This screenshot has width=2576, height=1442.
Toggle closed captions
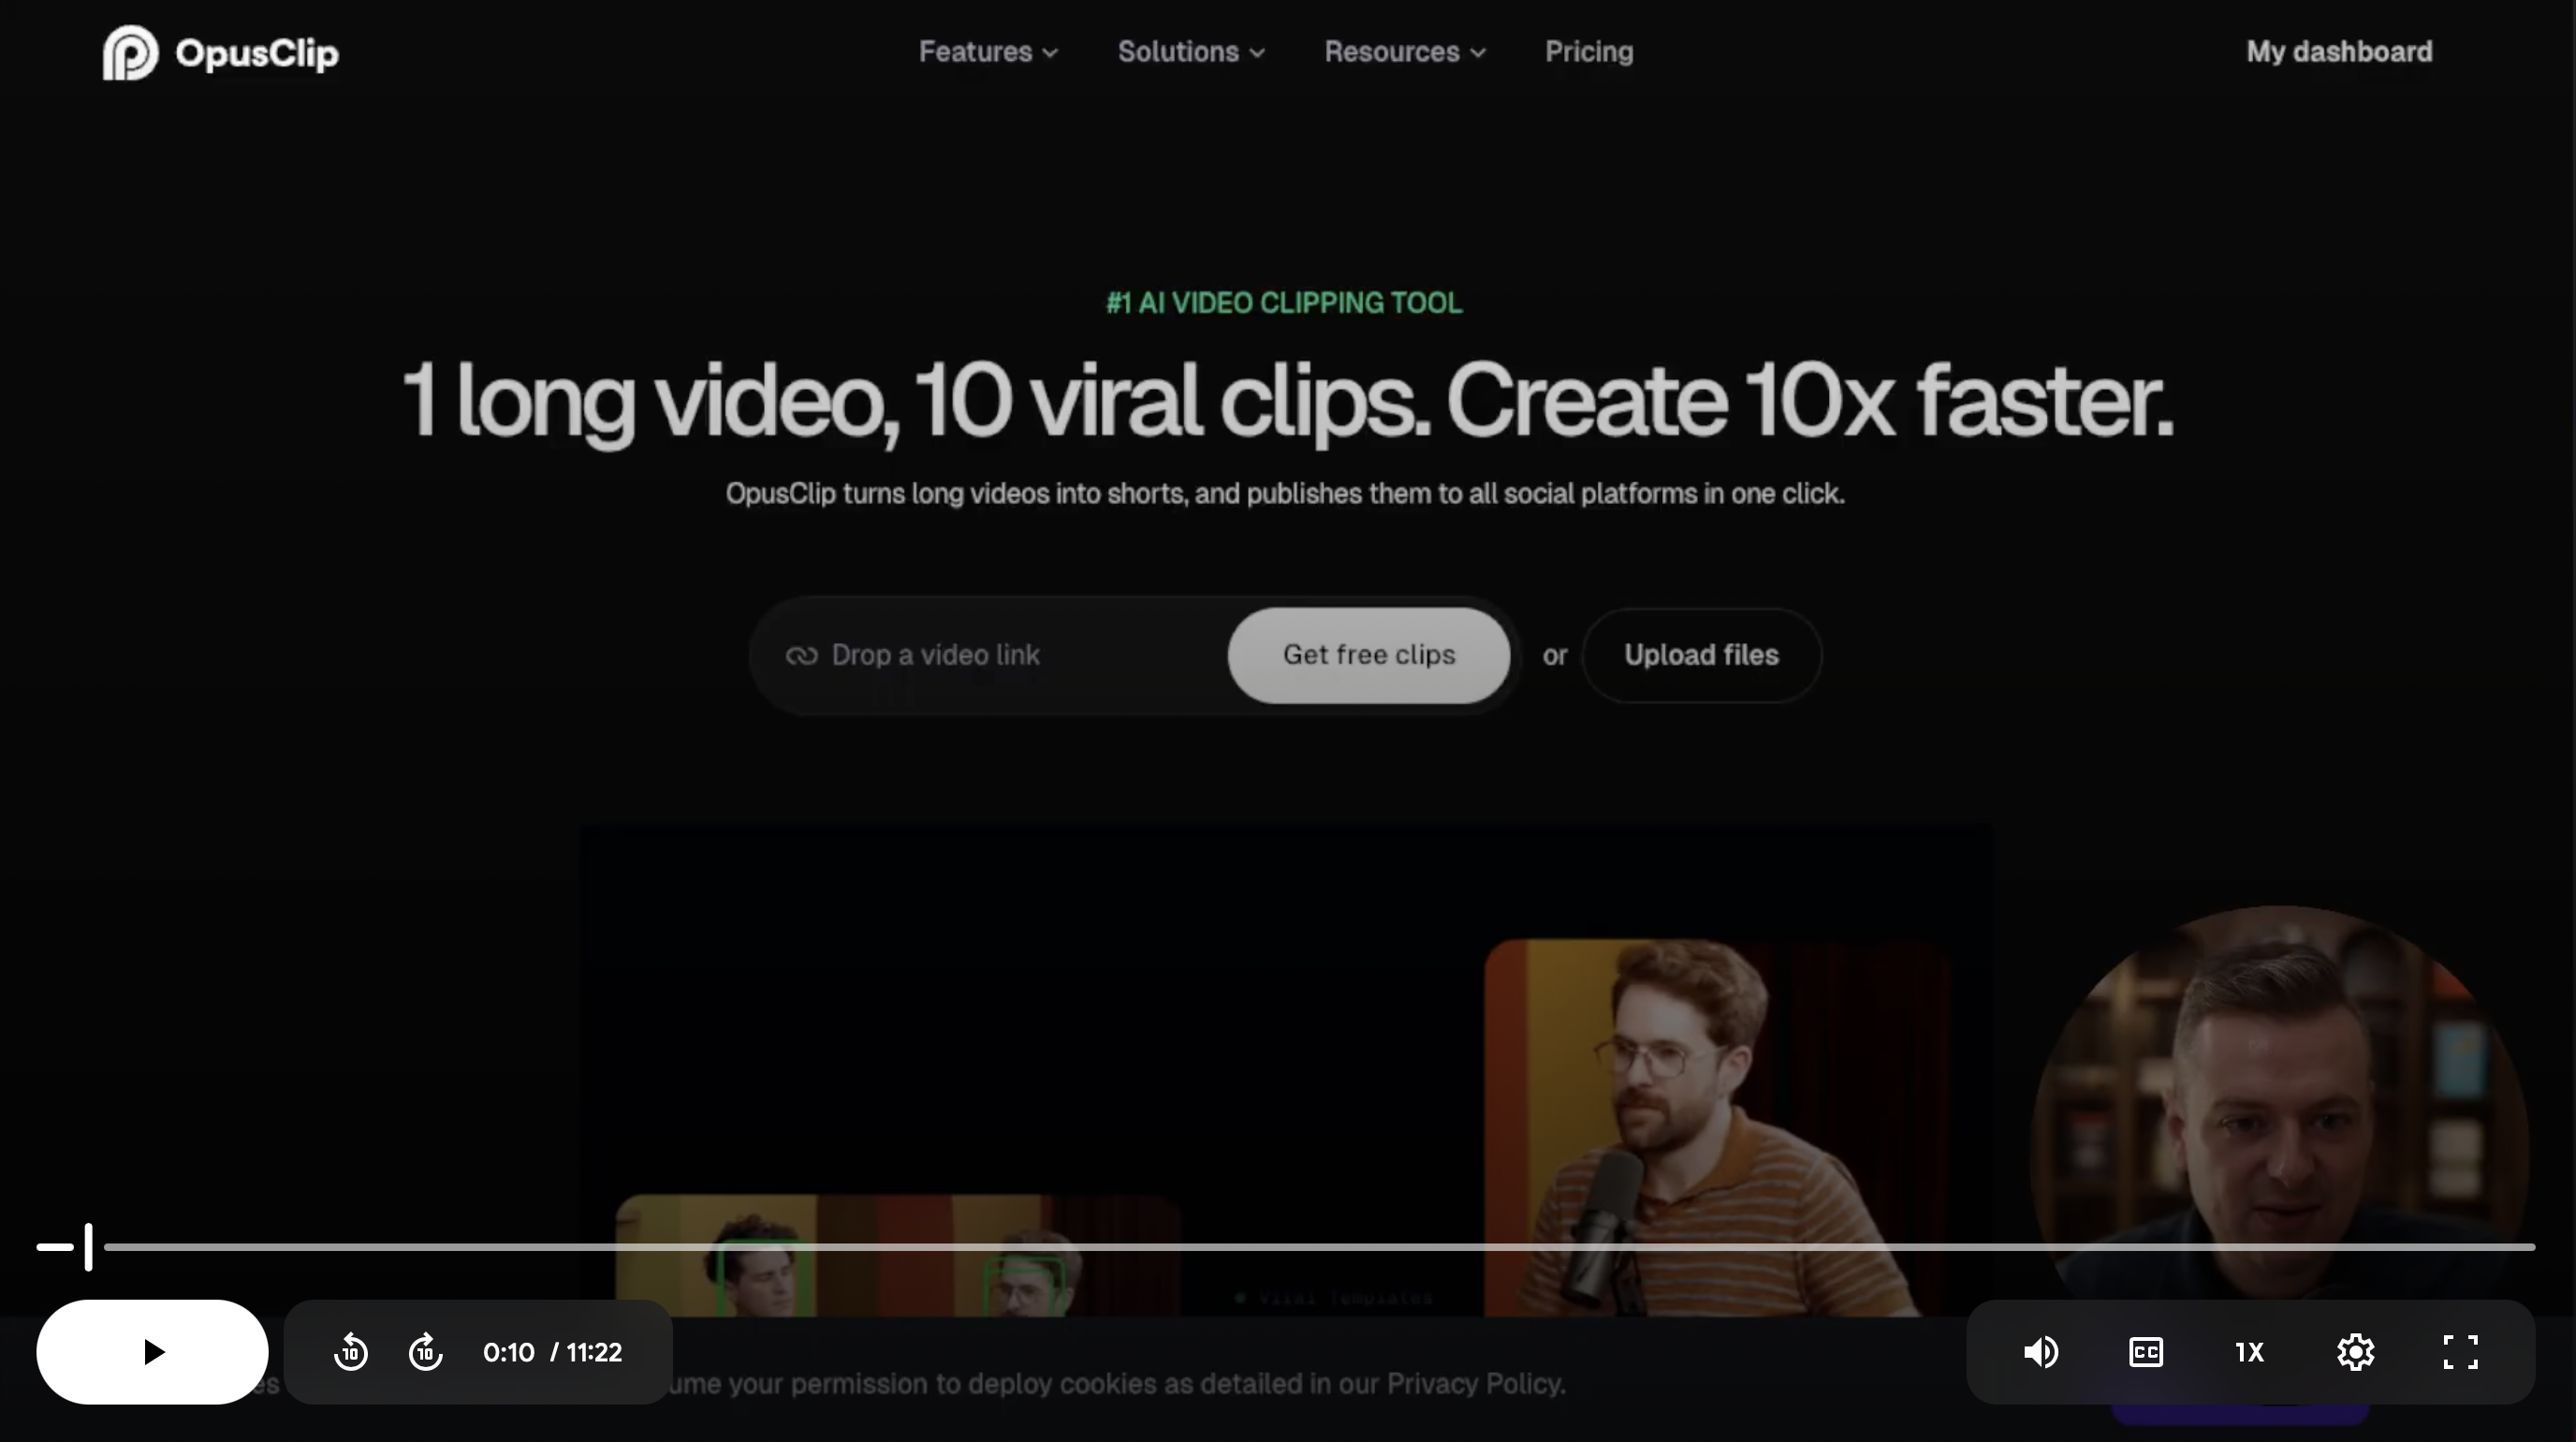click(2146, 1352)
